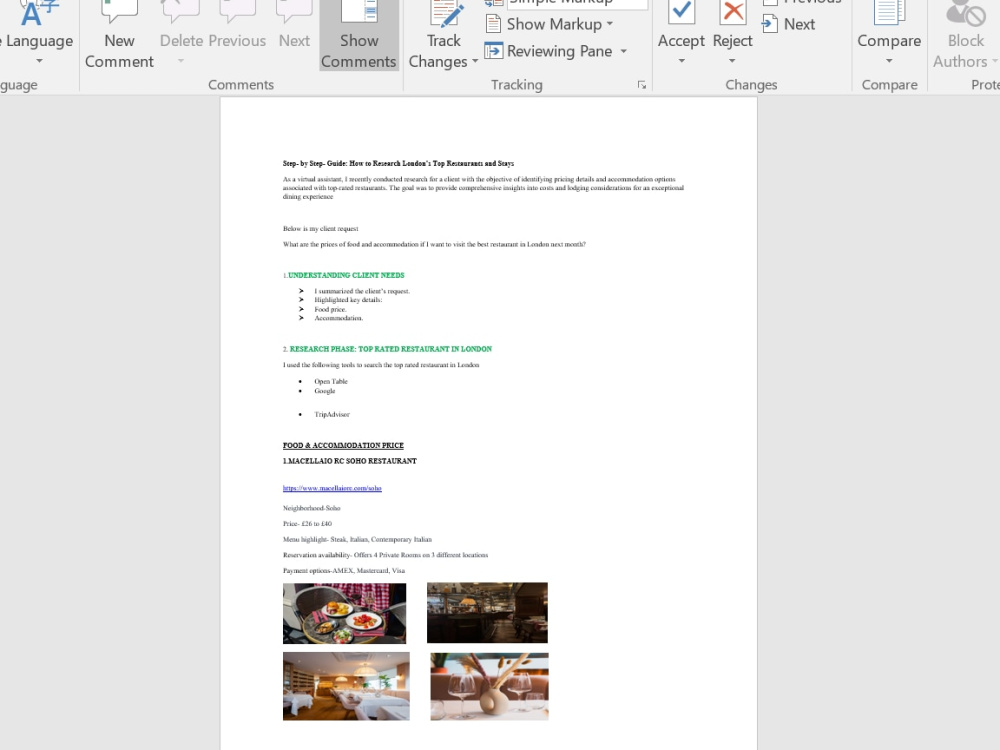Click the RESEARCH PHASE green heading

pos(390,349)
